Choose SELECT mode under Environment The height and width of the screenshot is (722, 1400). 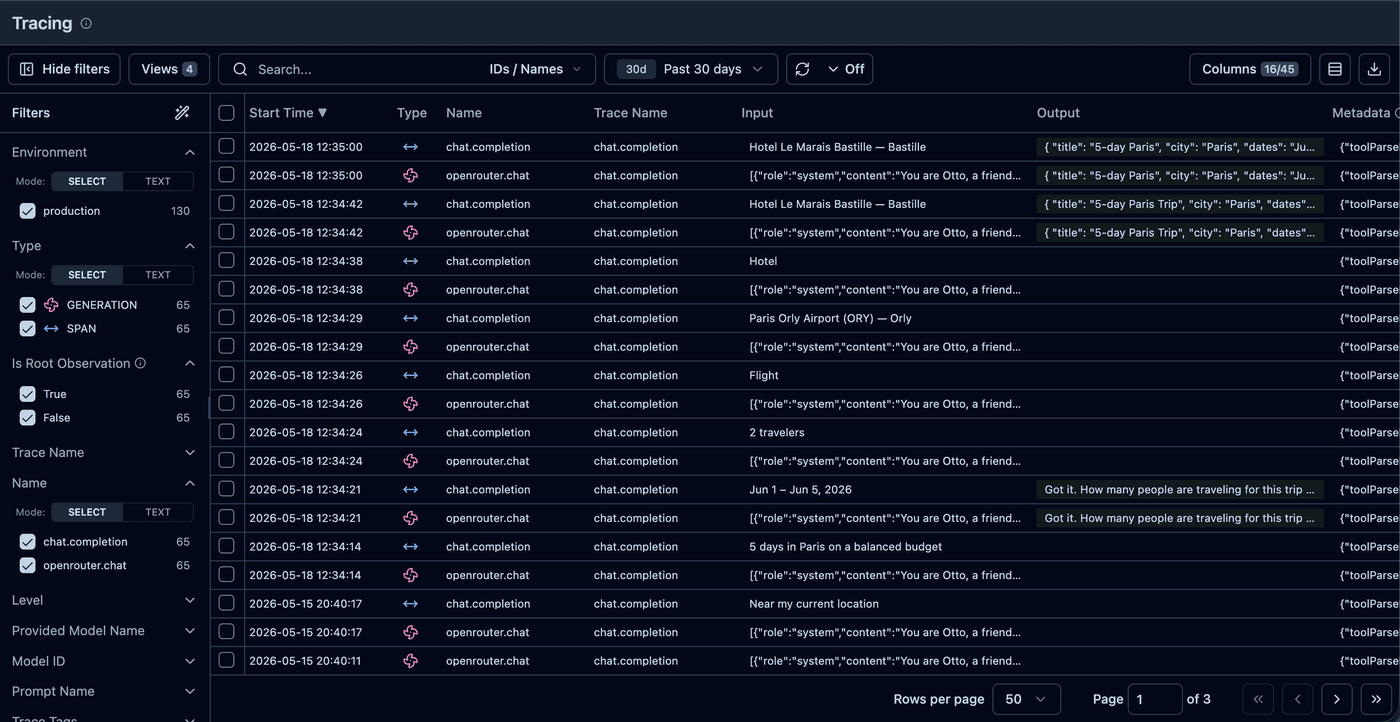[87, 181]
